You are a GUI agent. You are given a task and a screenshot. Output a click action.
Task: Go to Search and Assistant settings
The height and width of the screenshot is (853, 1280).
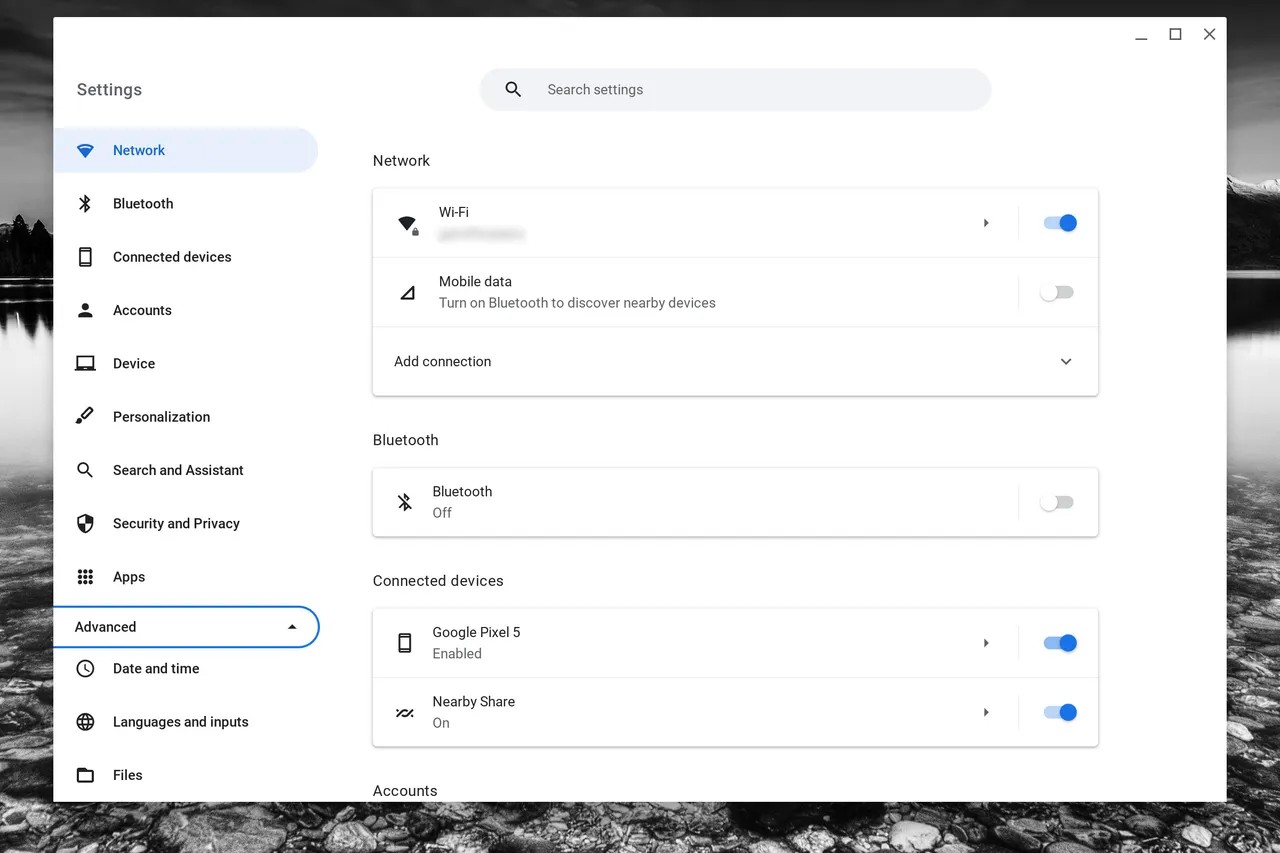[178, 470]
